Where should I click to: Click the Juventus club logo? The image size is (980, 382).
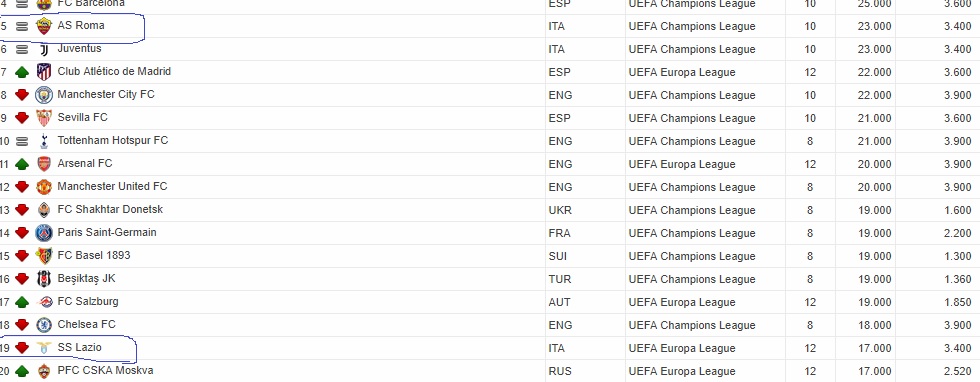tap(44, 49)
